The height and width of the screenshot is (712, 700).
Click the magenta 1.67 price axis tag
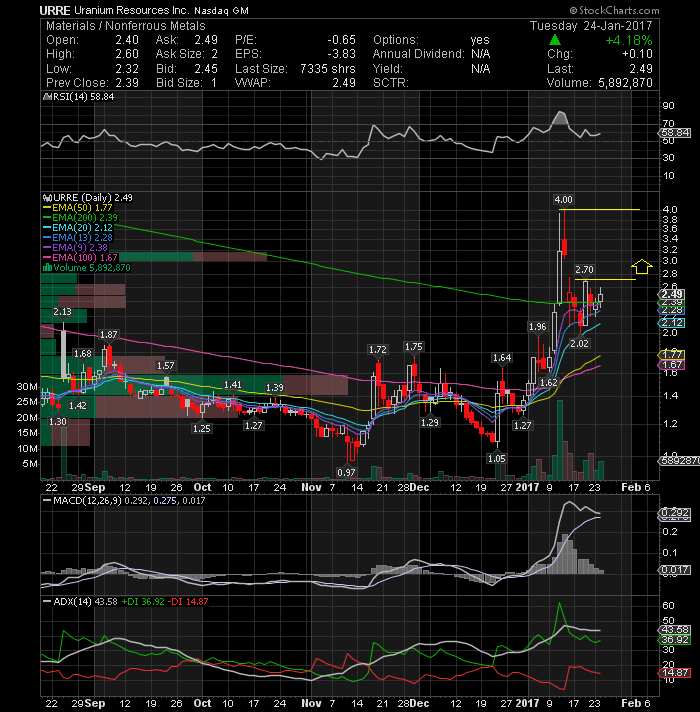672,365
